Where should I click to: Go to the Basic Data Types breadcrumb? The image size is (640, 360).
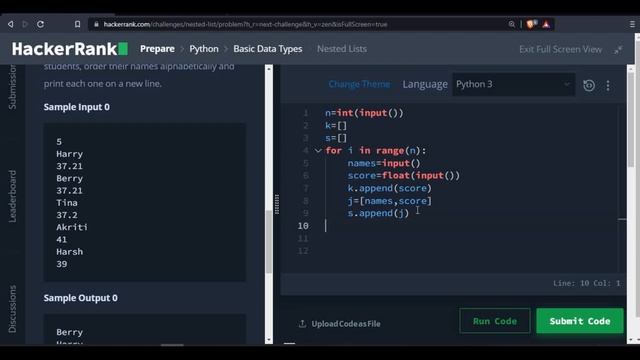point(268,49)
